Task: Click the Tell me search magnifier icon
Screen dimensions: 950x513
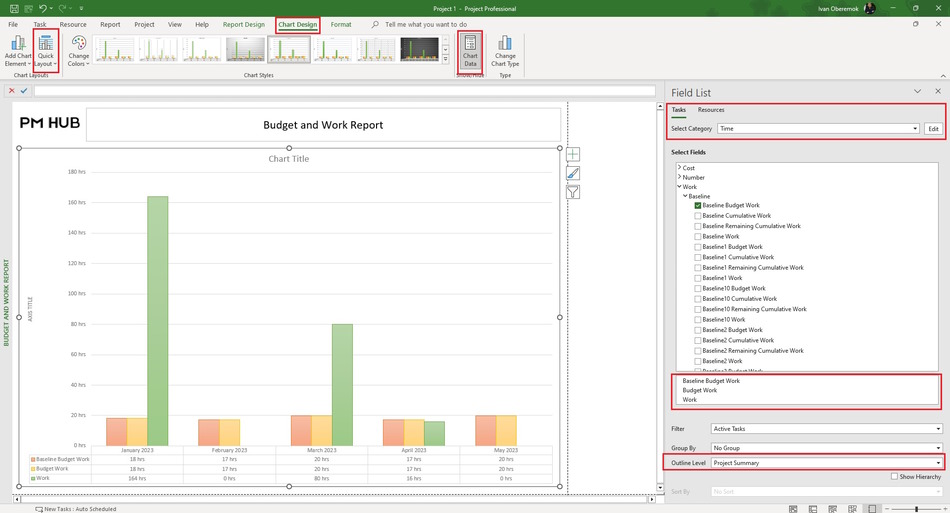Action: click(x=375, y=24)
